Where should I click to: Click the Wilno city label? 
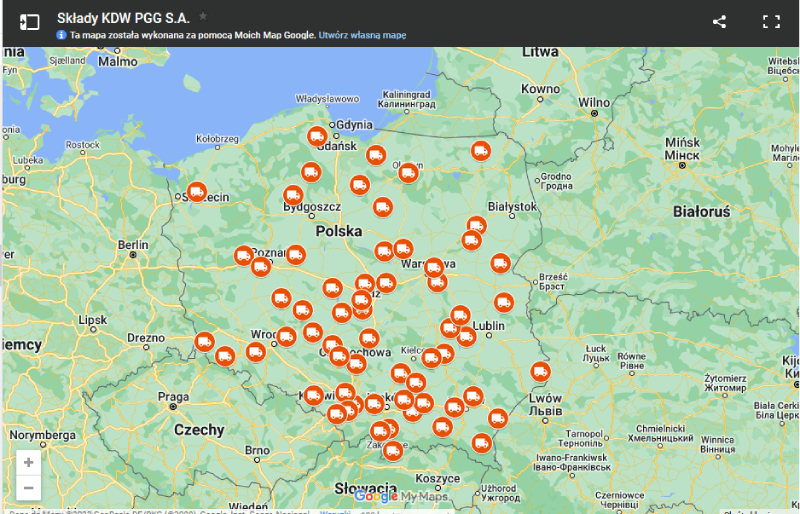[594, 102]
